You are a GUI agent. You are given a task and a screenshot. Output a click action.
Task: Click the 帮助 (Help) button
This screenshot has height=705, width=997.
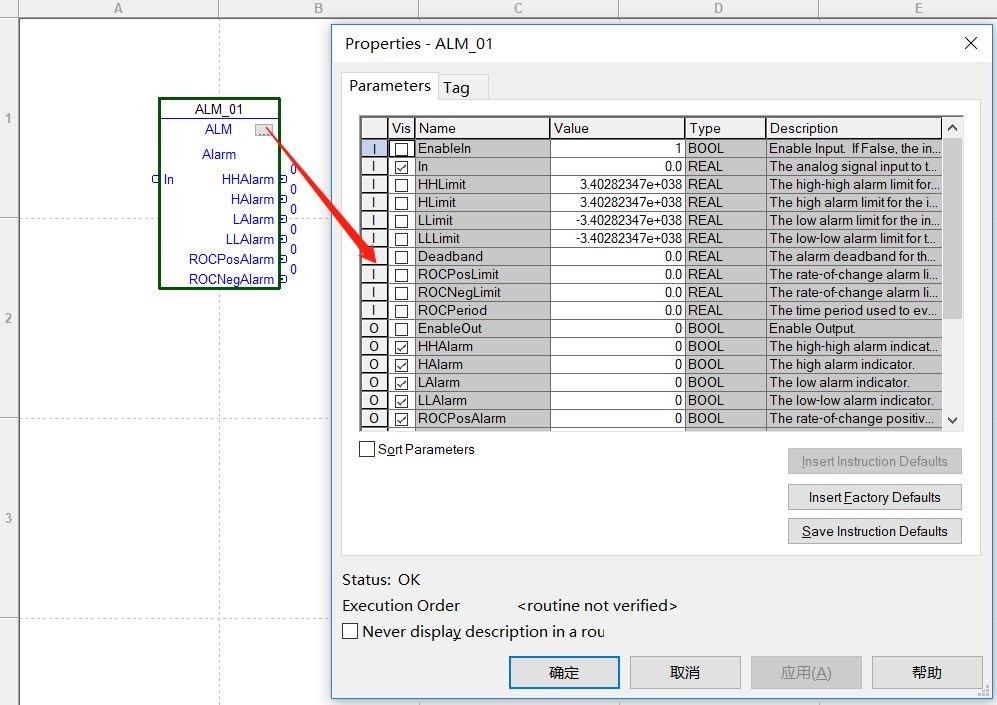926,673
